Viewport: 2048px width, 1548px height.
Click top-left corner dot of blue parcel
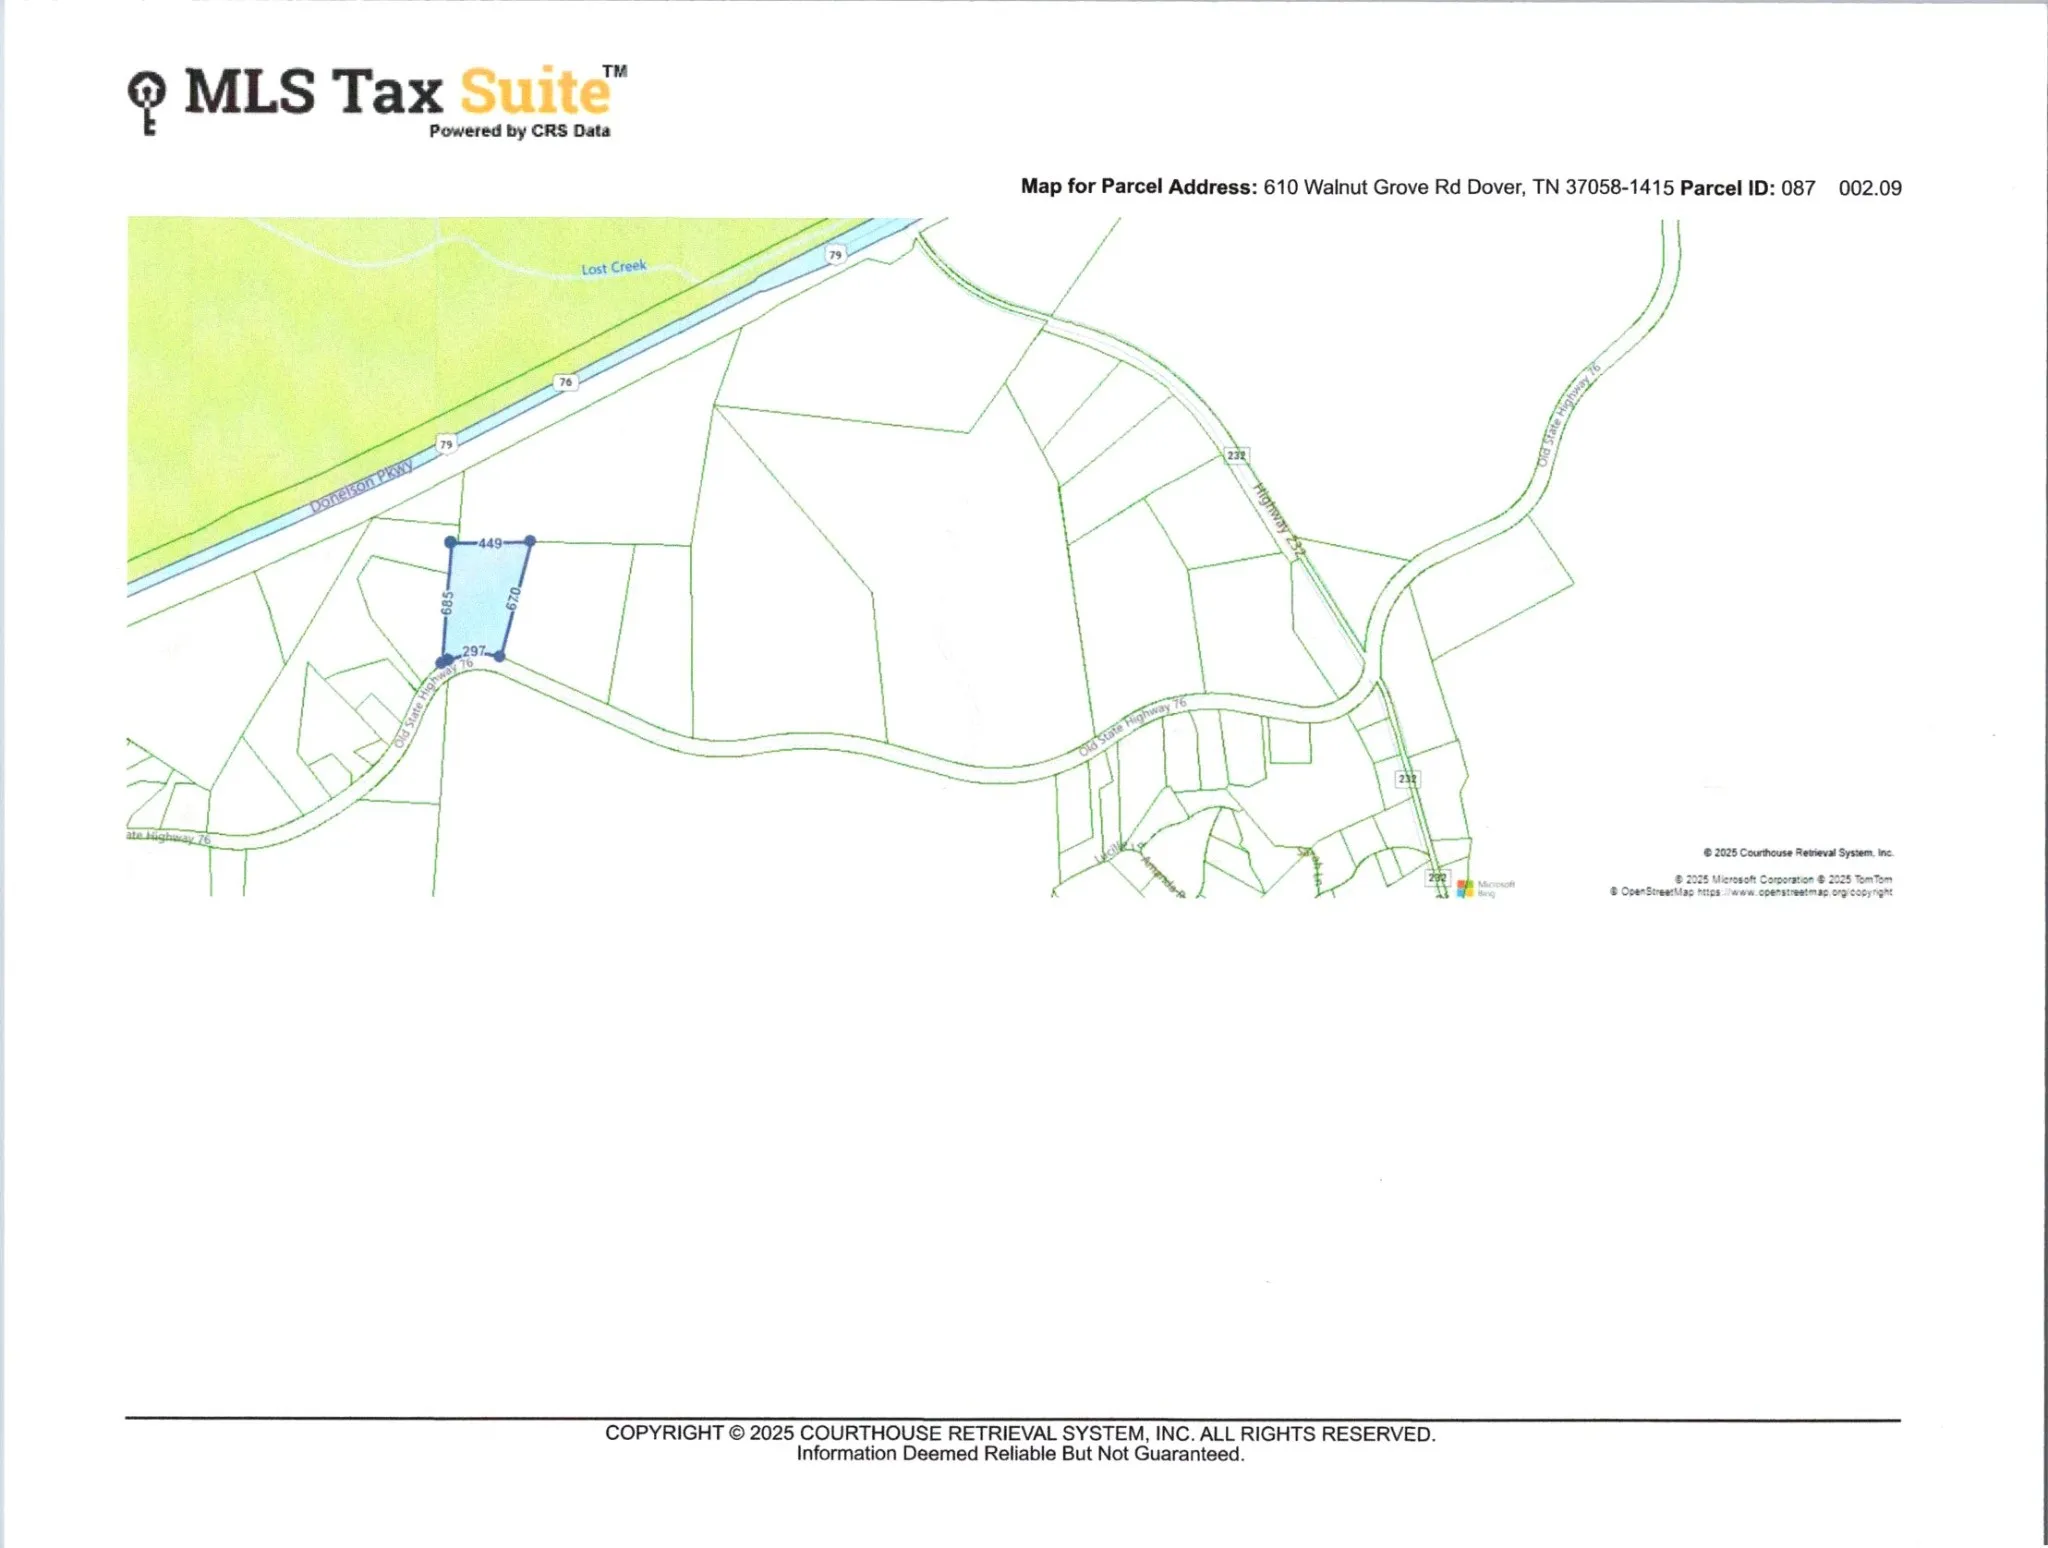(x=451, y=542)
